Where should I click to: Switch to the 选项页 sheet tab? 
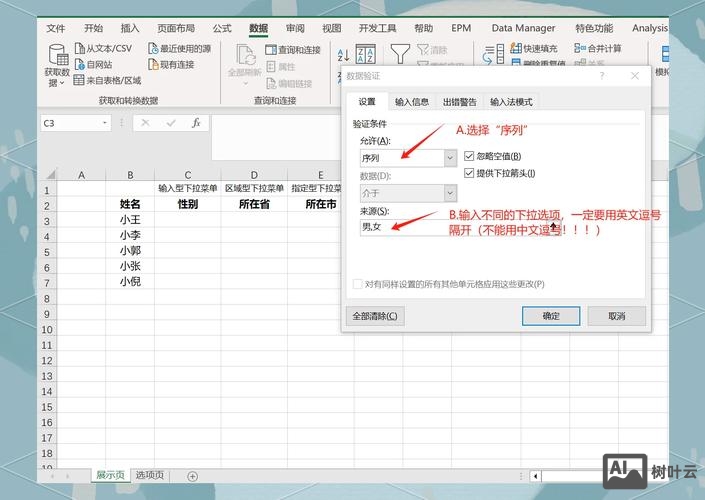point(150,475)
